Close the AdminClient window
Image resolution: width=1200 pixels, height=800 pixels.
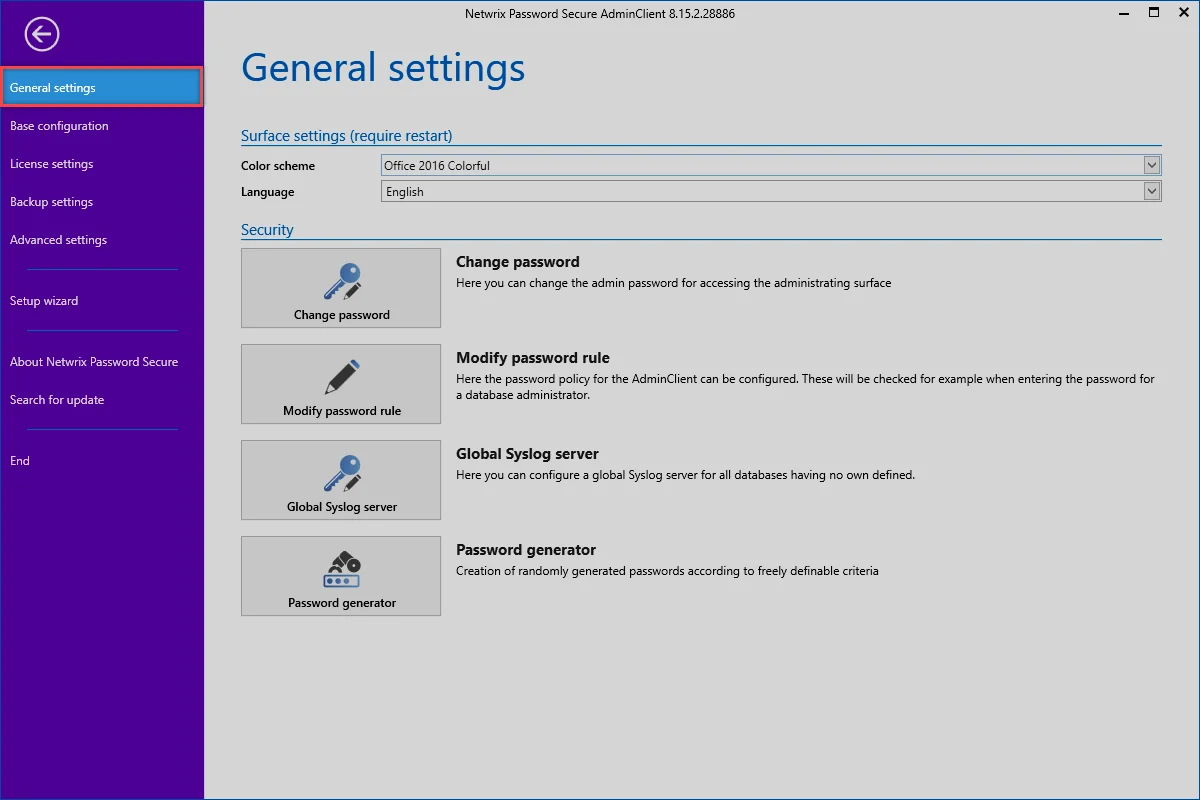pos(1184,13)
